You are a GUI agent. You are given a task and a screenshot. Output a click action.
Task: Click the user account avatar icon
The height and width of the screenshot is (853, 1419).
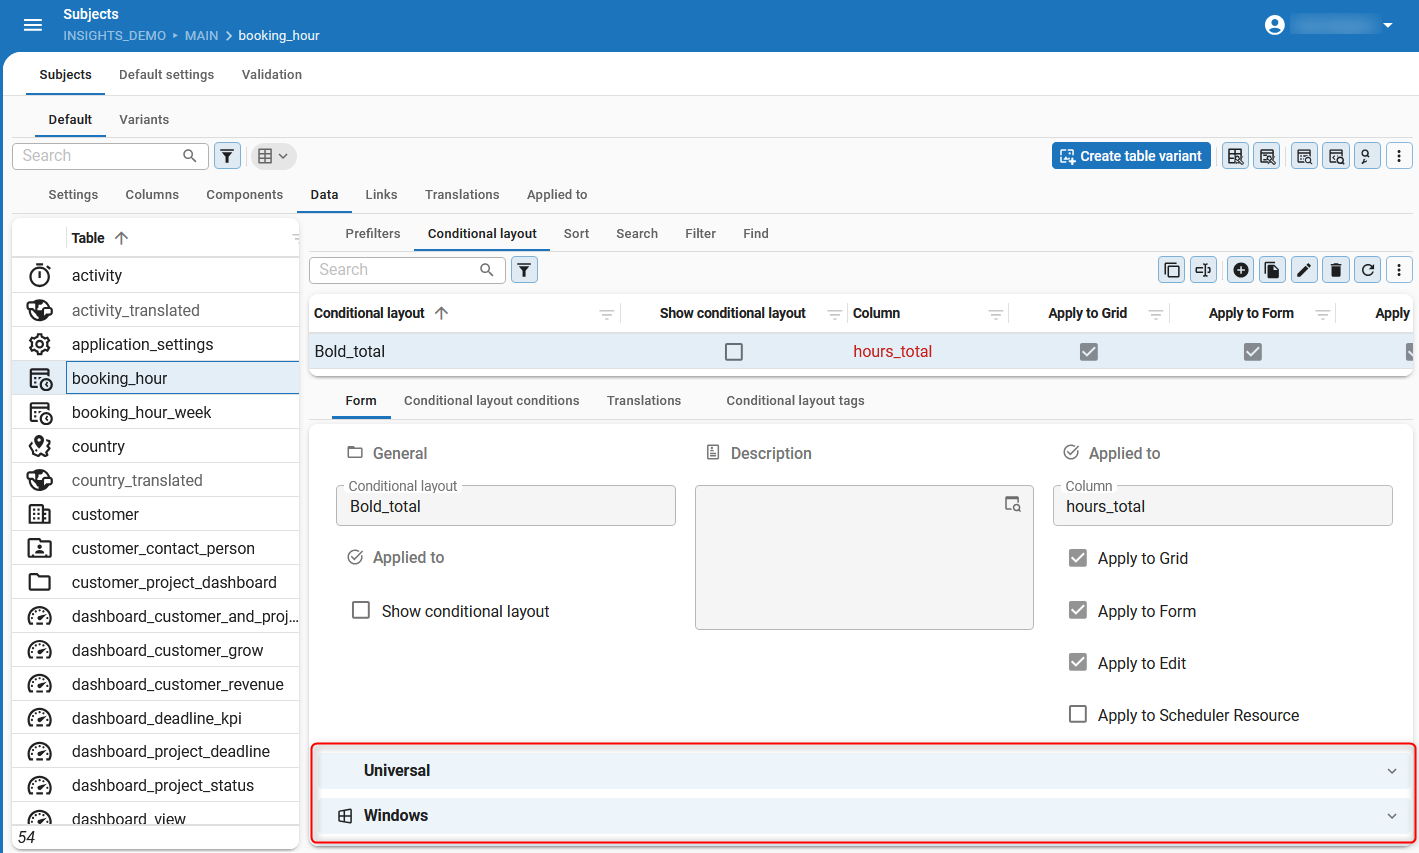[x=1274, y=25]
